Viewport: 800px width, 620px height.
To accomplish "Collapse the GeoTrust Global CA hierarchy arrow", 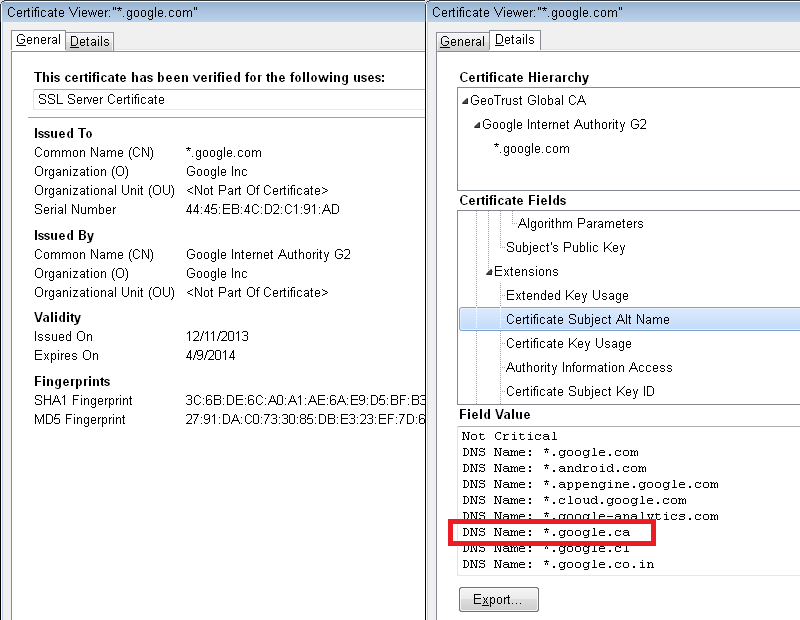I will click(x=465, y=101).
